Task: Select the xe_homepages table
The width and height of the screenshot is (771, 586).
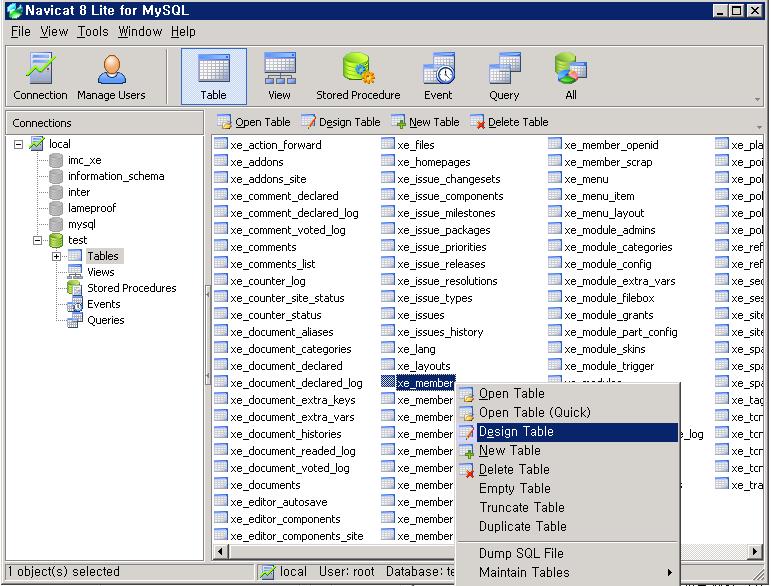Action: (433, 162)
